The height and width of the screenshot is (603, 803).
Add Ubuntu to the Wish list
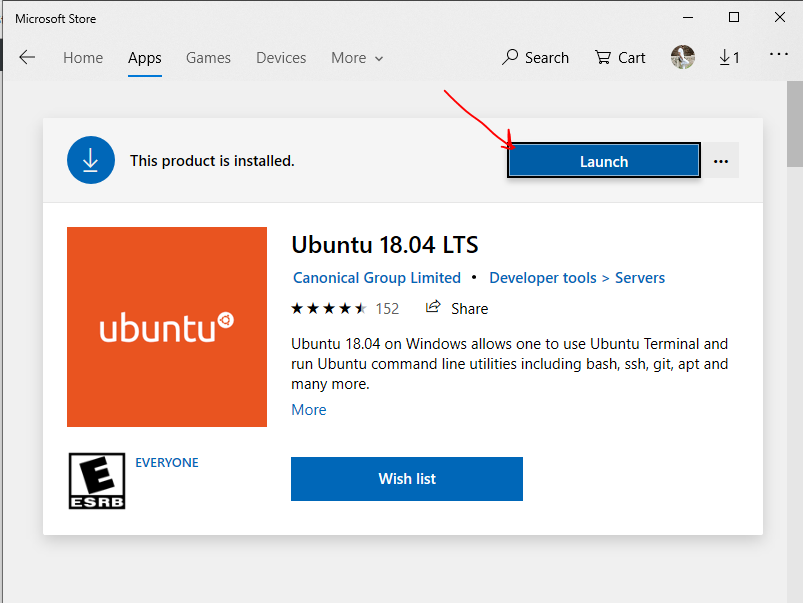coord(407,479)
